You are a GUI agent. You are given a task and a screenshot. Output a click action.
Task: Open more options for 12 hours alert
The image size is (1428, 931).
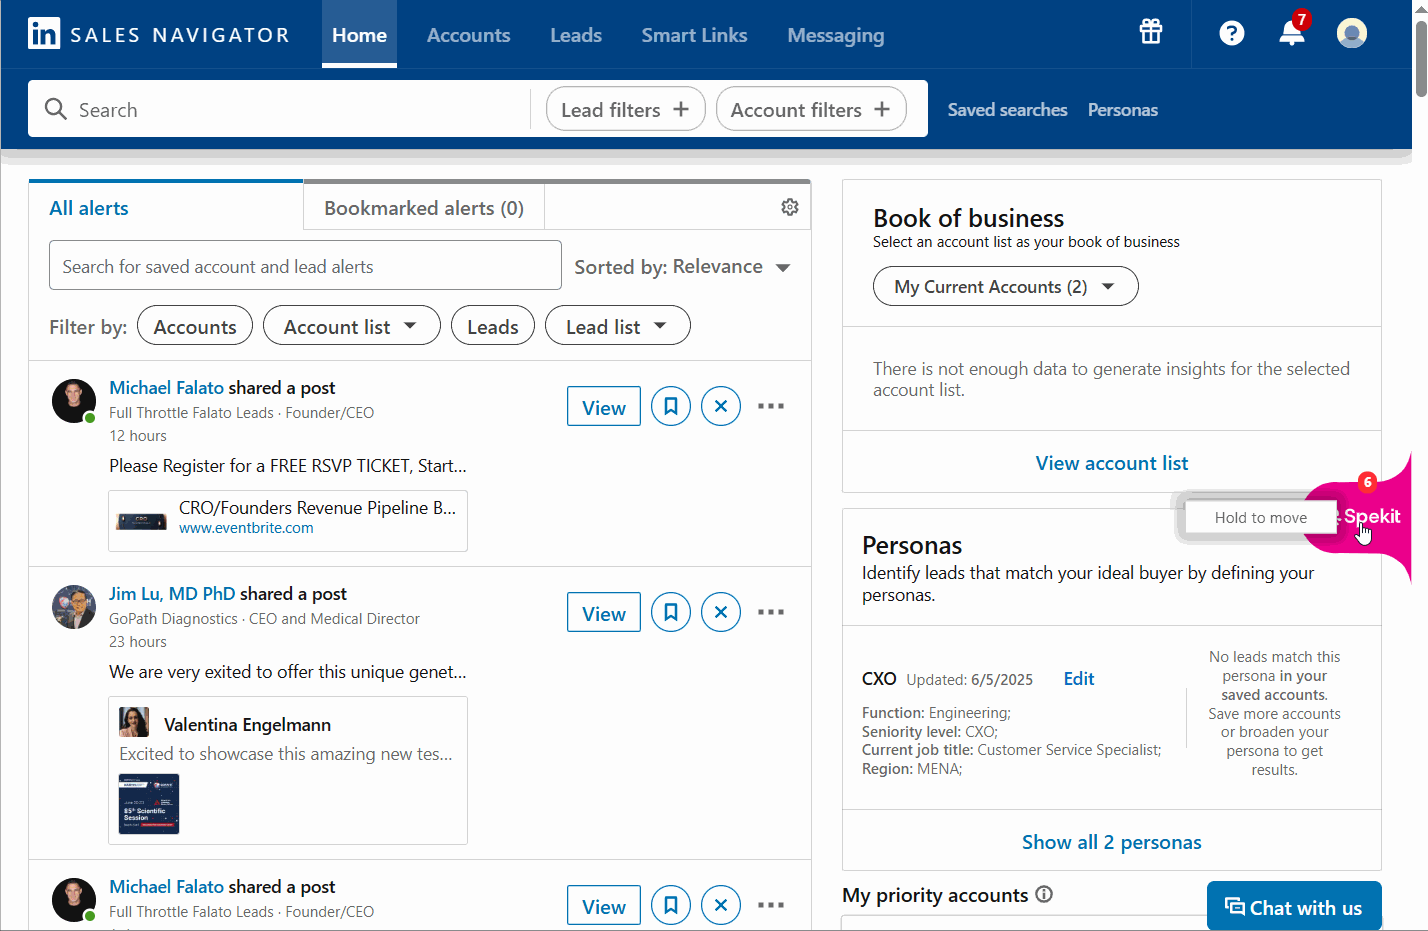(771, 406)
